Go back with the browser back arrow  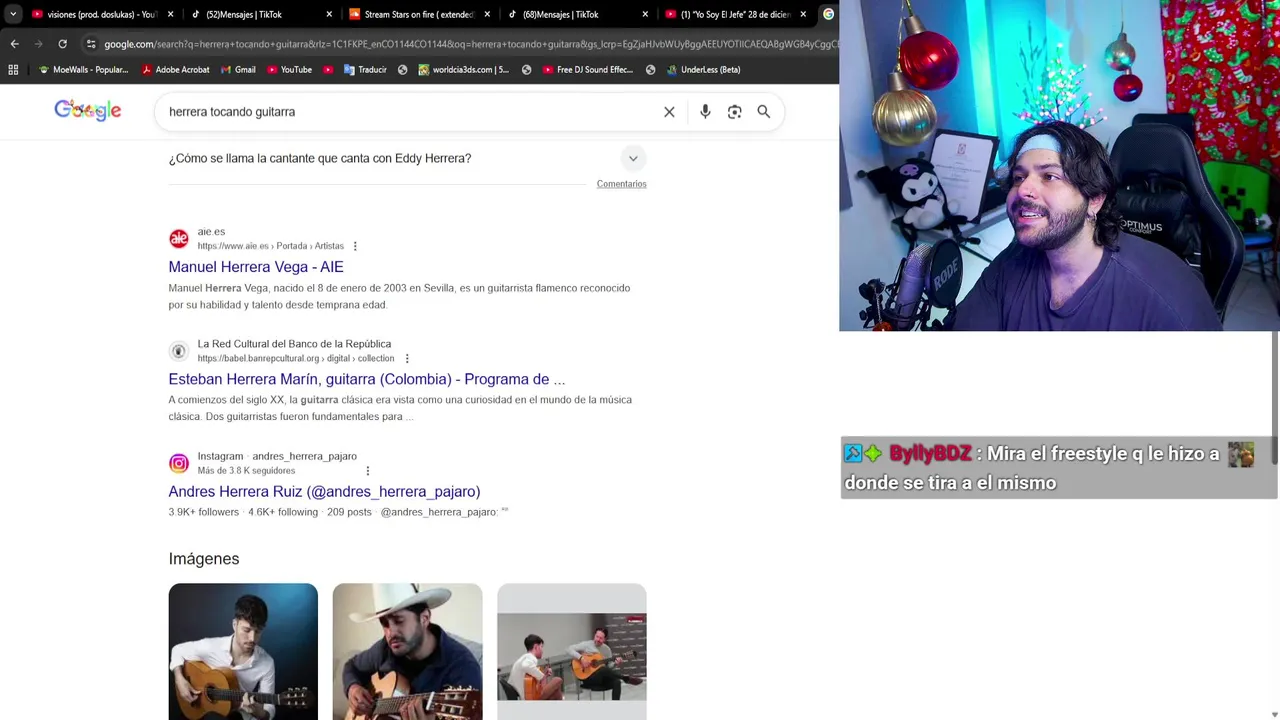coord(14,44)
